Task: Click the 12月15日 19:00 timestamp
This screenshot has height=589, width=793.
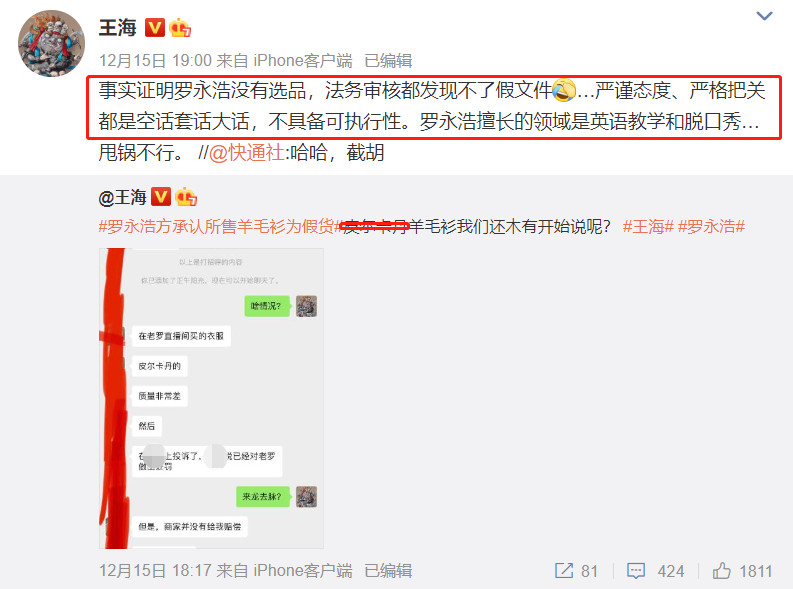Action: click(x=155, y=61)
